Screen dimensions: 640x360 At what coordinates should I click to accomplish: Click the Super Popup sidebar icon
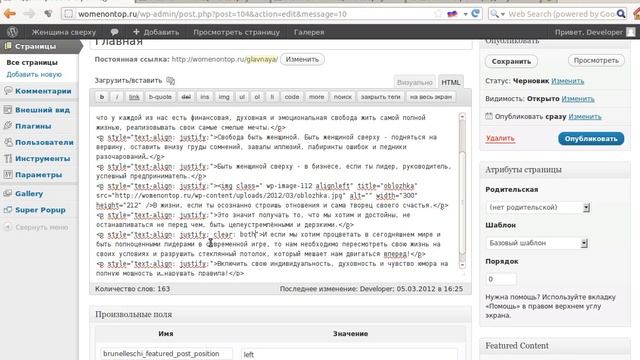8,210
